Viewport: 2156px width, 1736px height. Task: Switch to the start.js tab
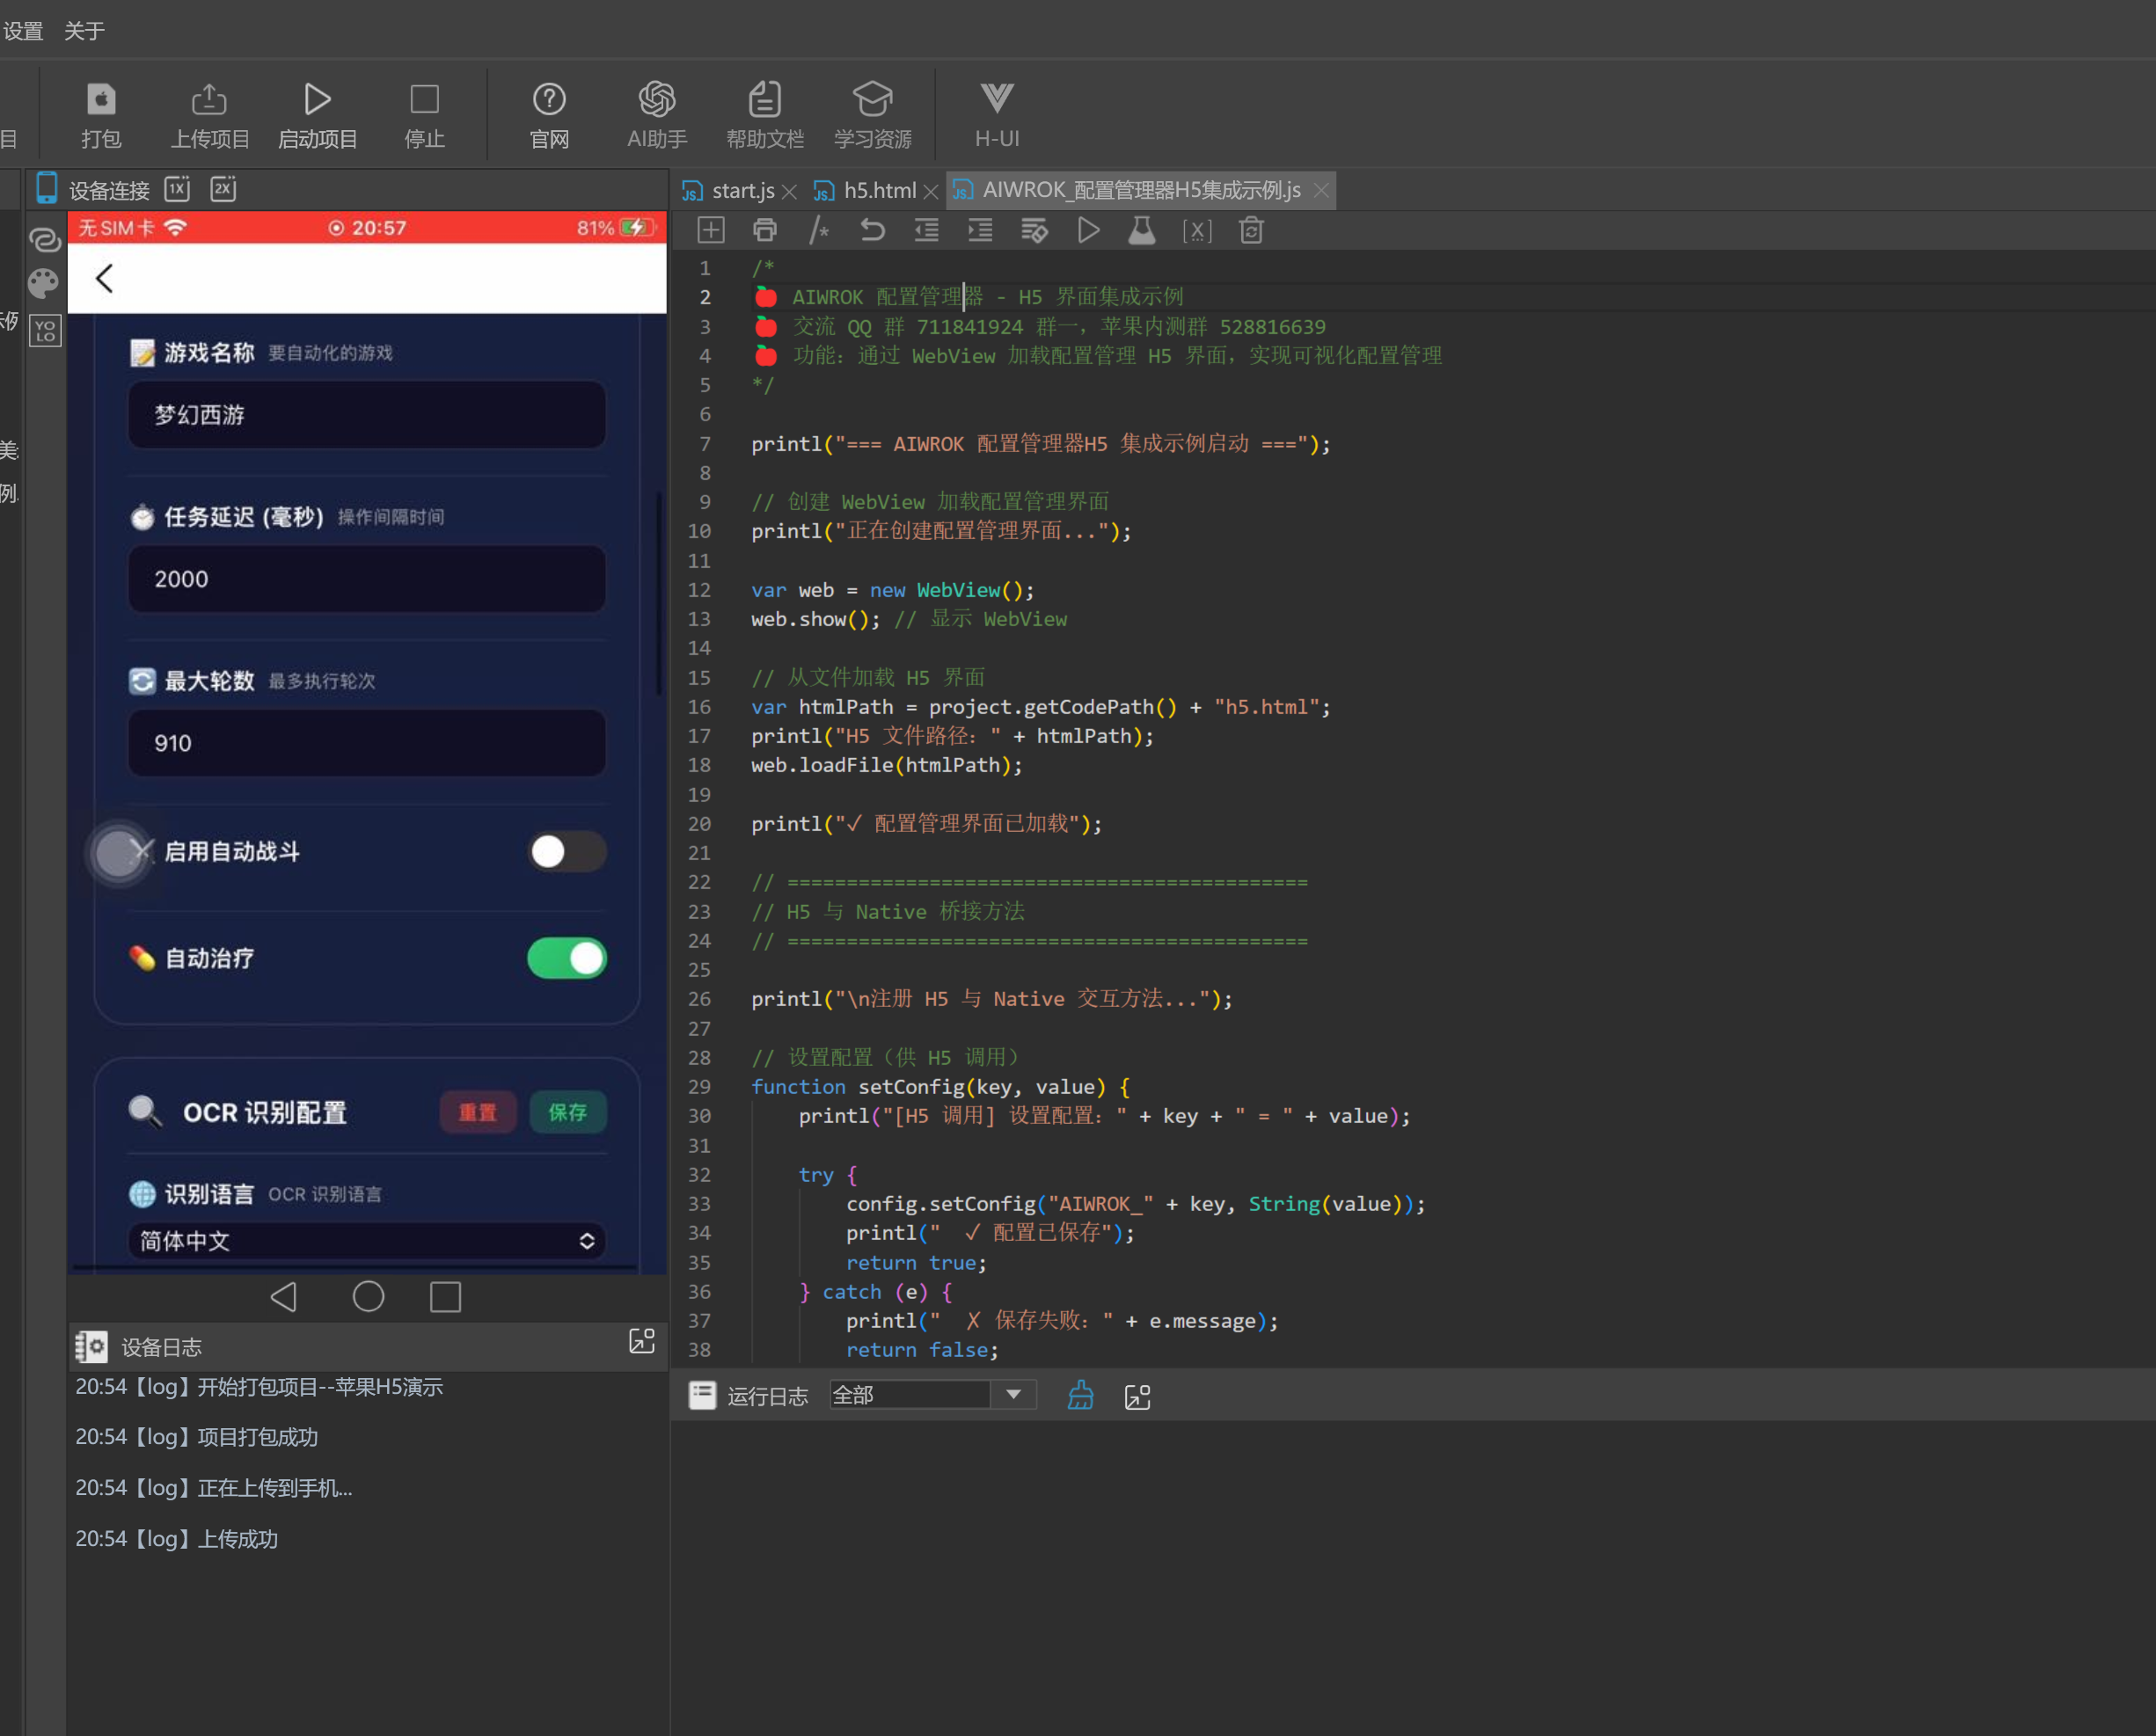[x=742, y=190]
